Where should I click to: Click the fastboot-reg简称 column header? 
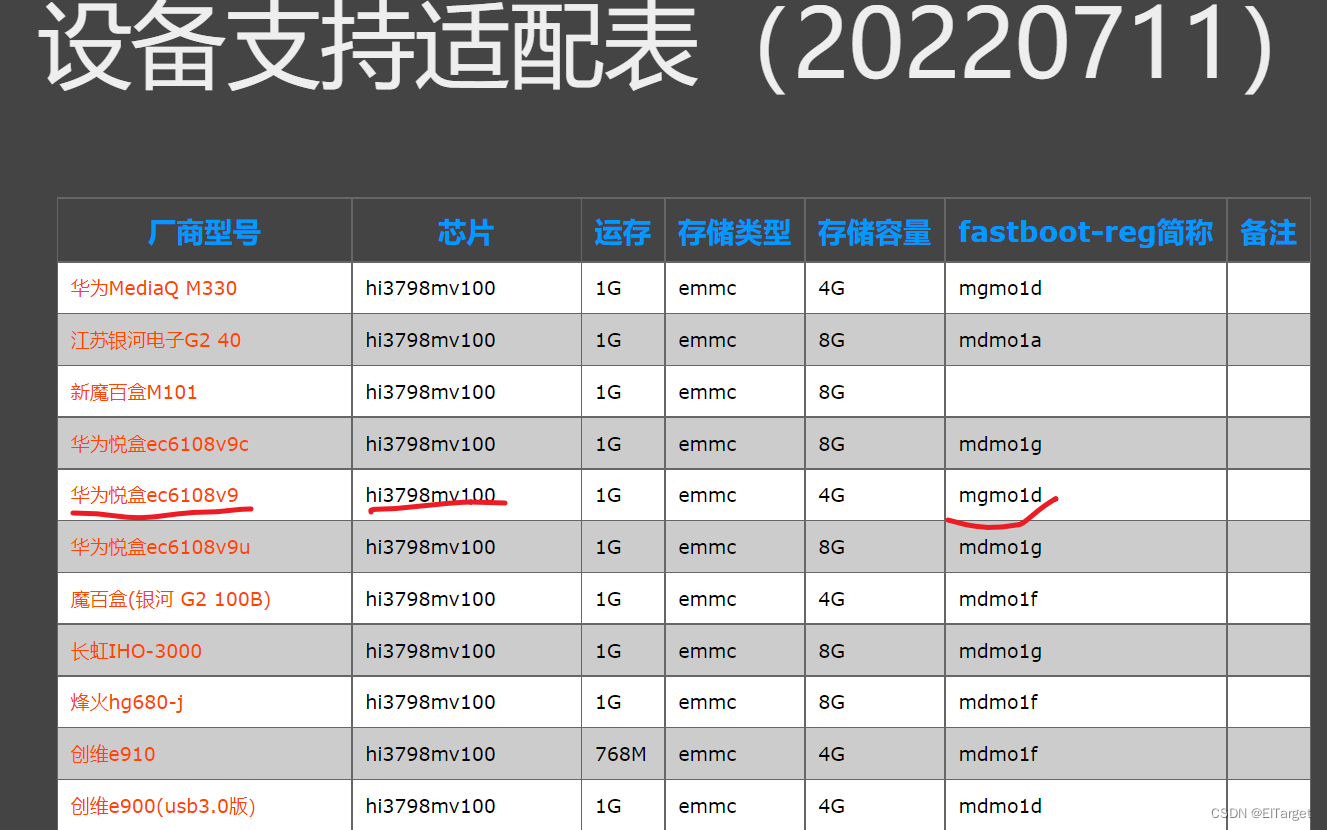point(1085,233)
